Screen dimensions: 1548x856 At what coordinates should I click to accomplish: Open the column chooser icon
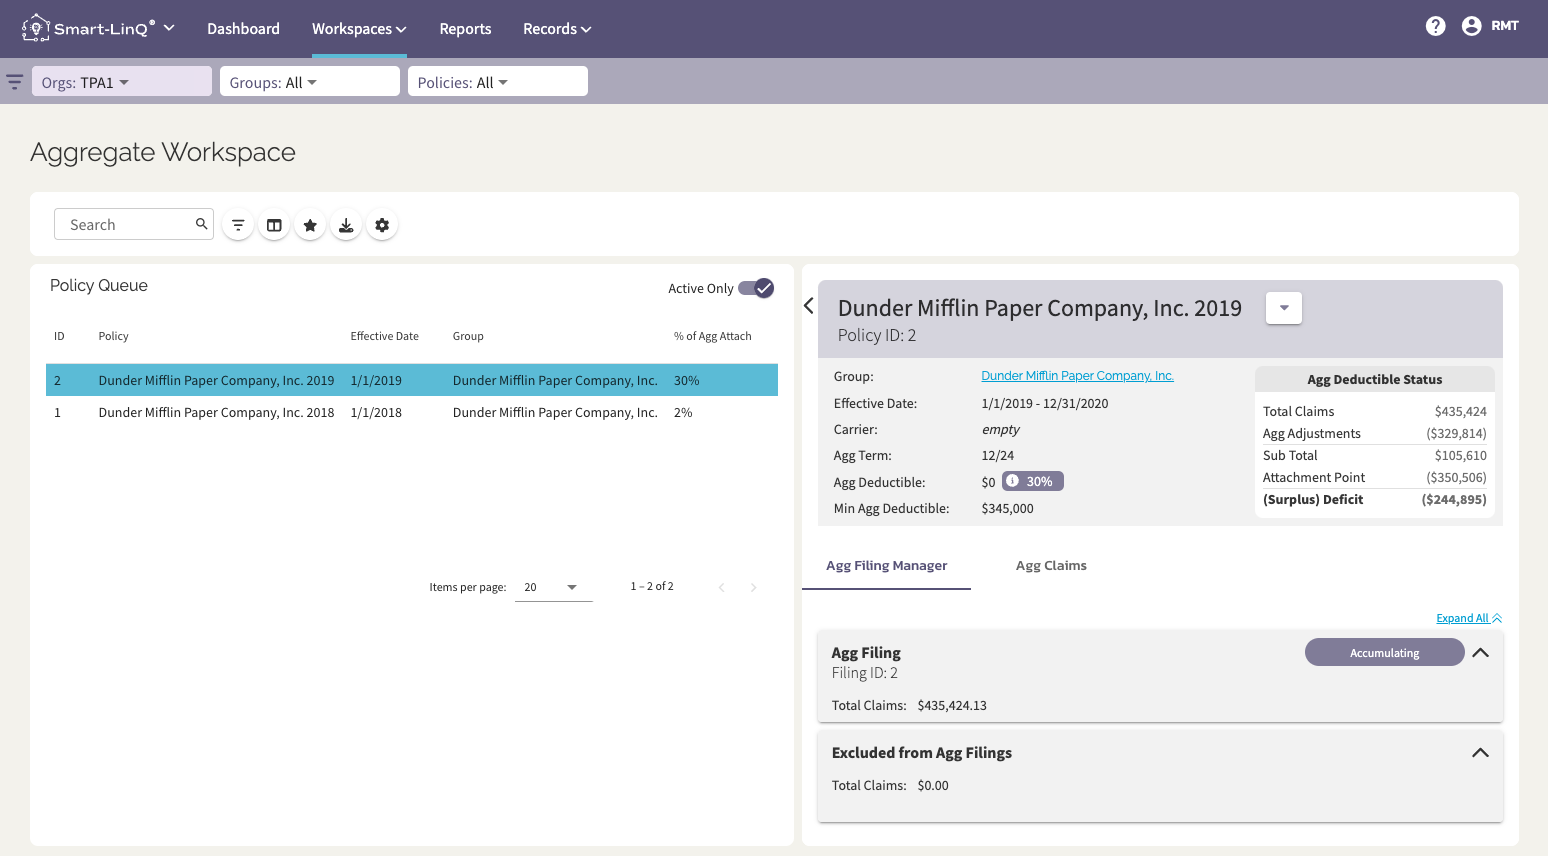pos(274,225)
